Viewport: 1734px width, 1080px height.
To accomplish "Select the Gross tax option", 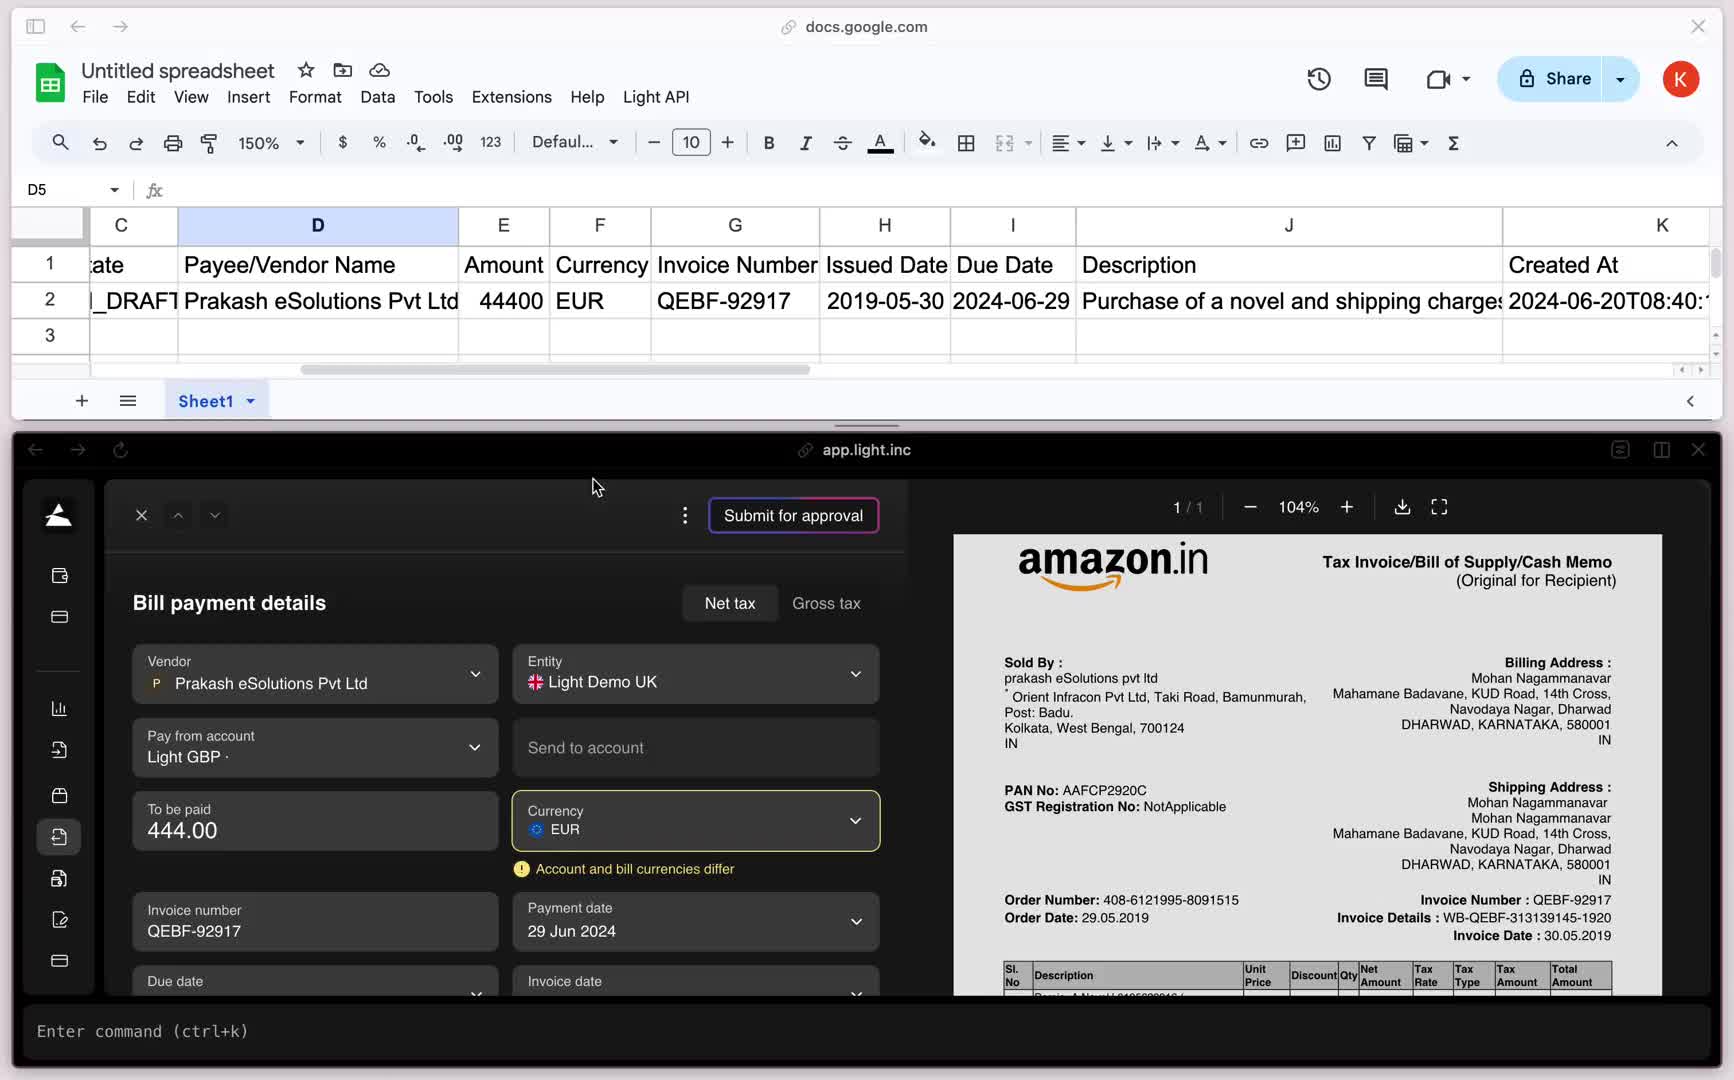I will (x=826, y=603).
